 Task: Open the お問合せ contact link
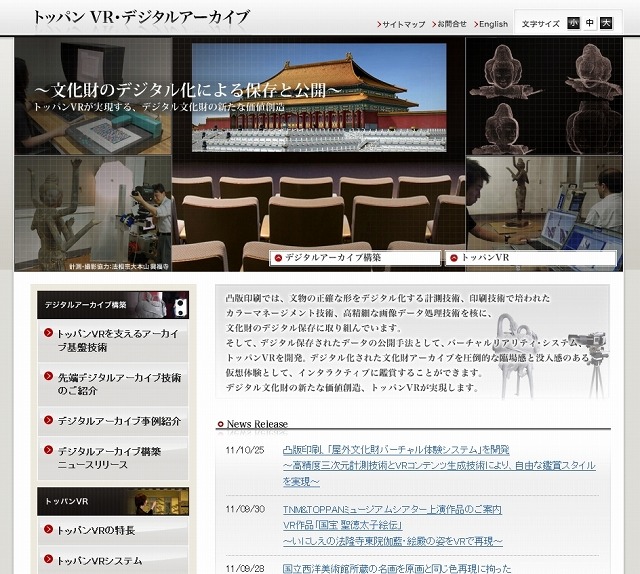[x=452, y=24]
